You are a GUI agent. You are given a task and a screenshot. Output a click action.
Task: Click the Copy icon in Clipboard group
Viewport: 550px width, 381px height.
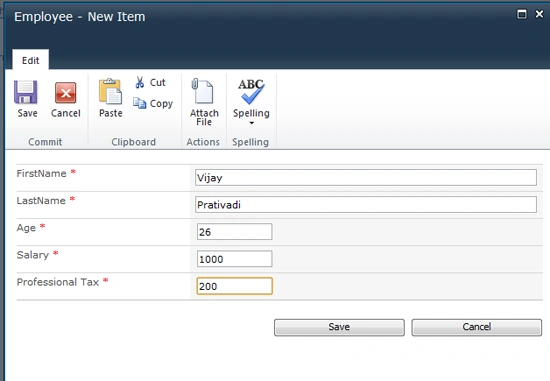[140, 103]
